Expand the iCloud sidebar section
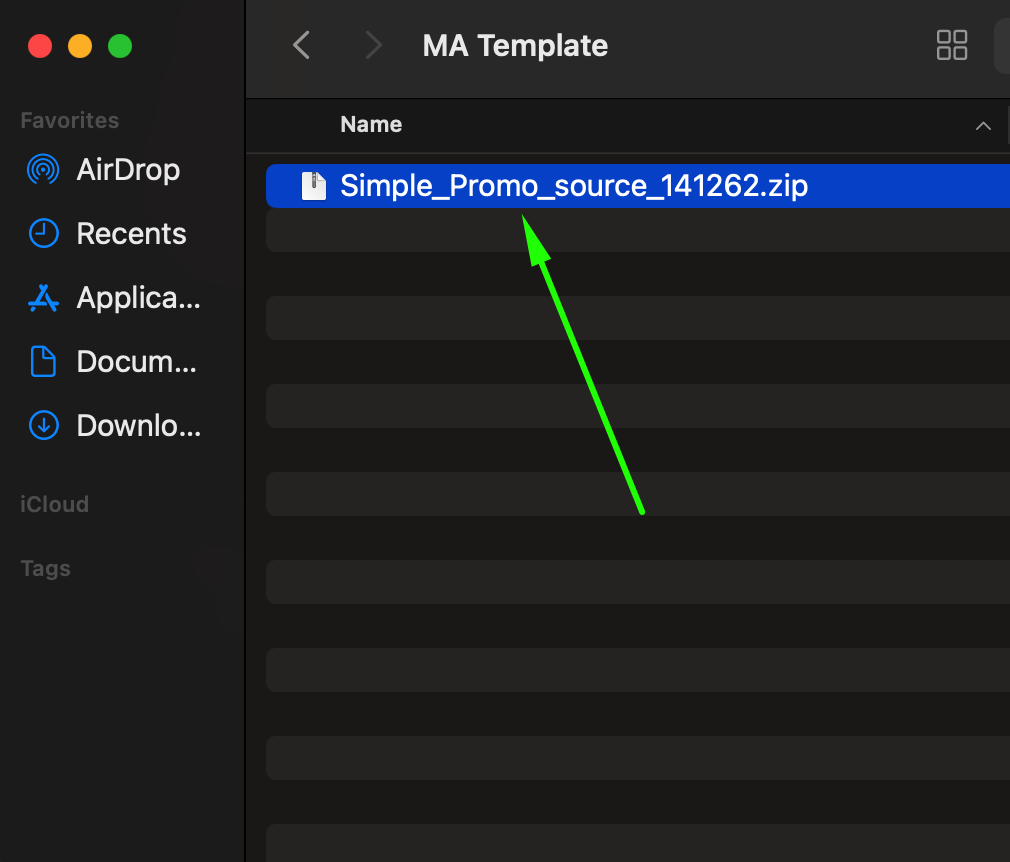 54,504
